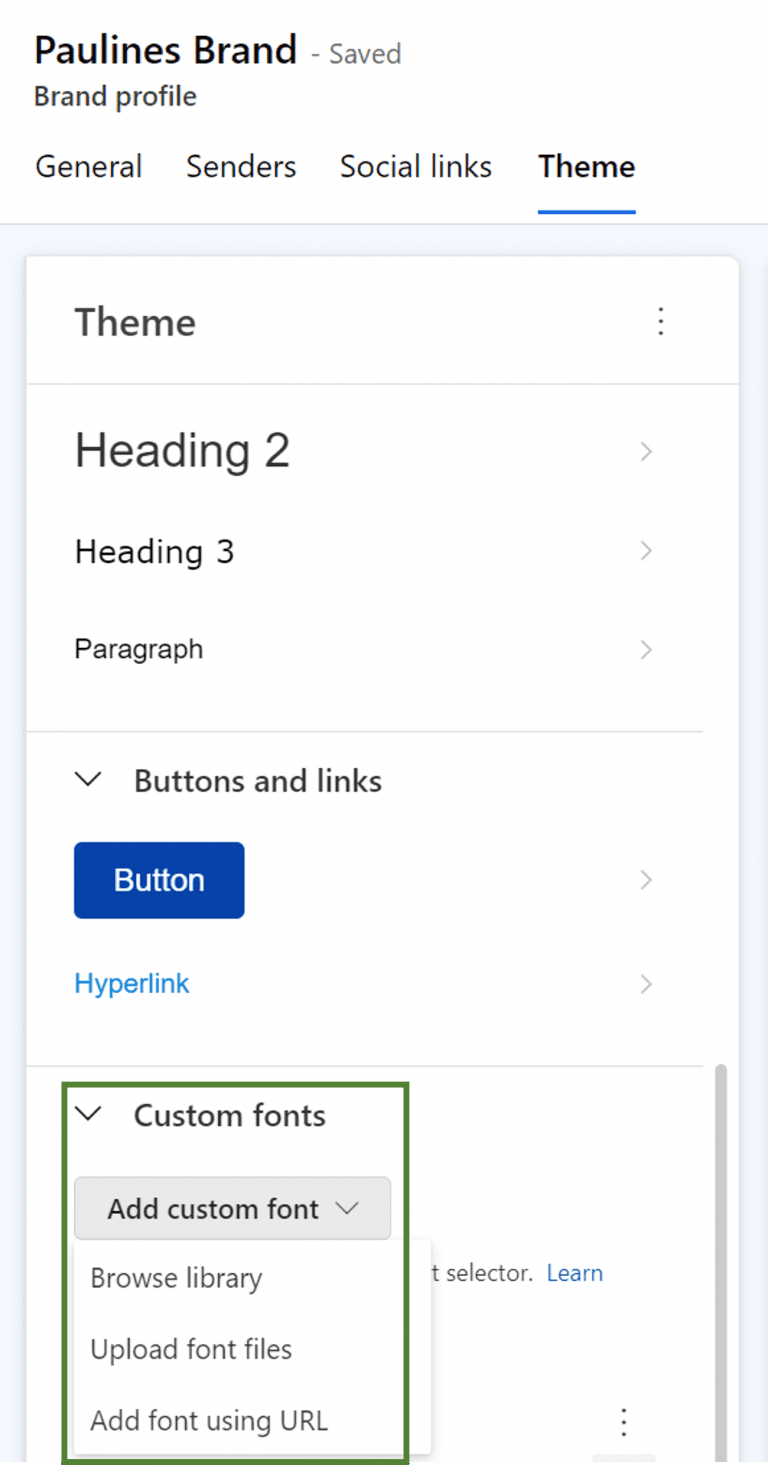Collapse the Custom fonts section
The image size is (768, 1465).
[88, 1114]
